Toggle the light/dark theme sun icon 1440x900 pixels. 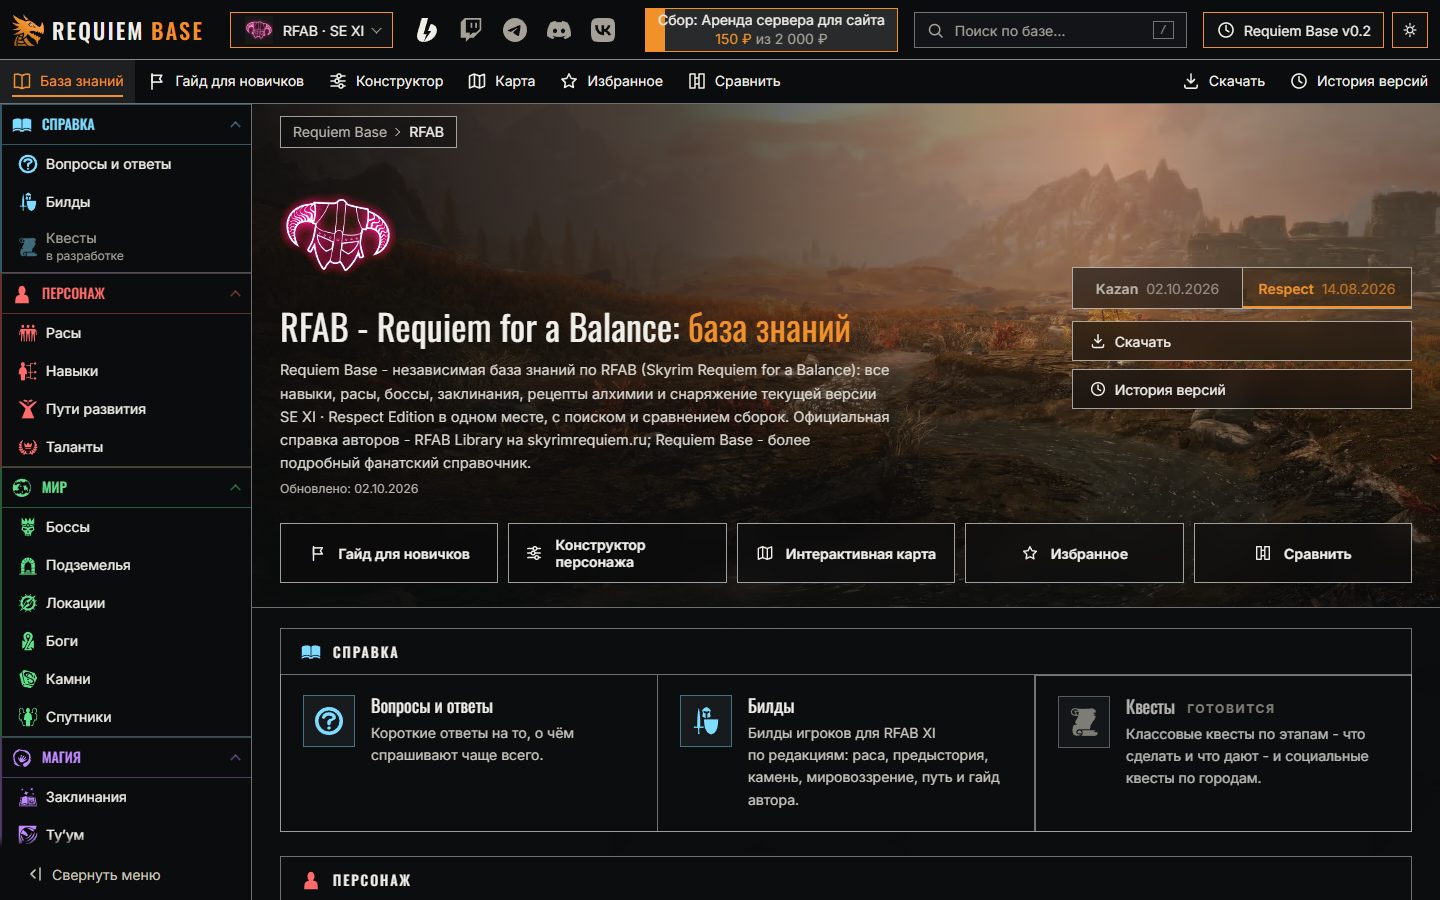(x=1410, y=30)
